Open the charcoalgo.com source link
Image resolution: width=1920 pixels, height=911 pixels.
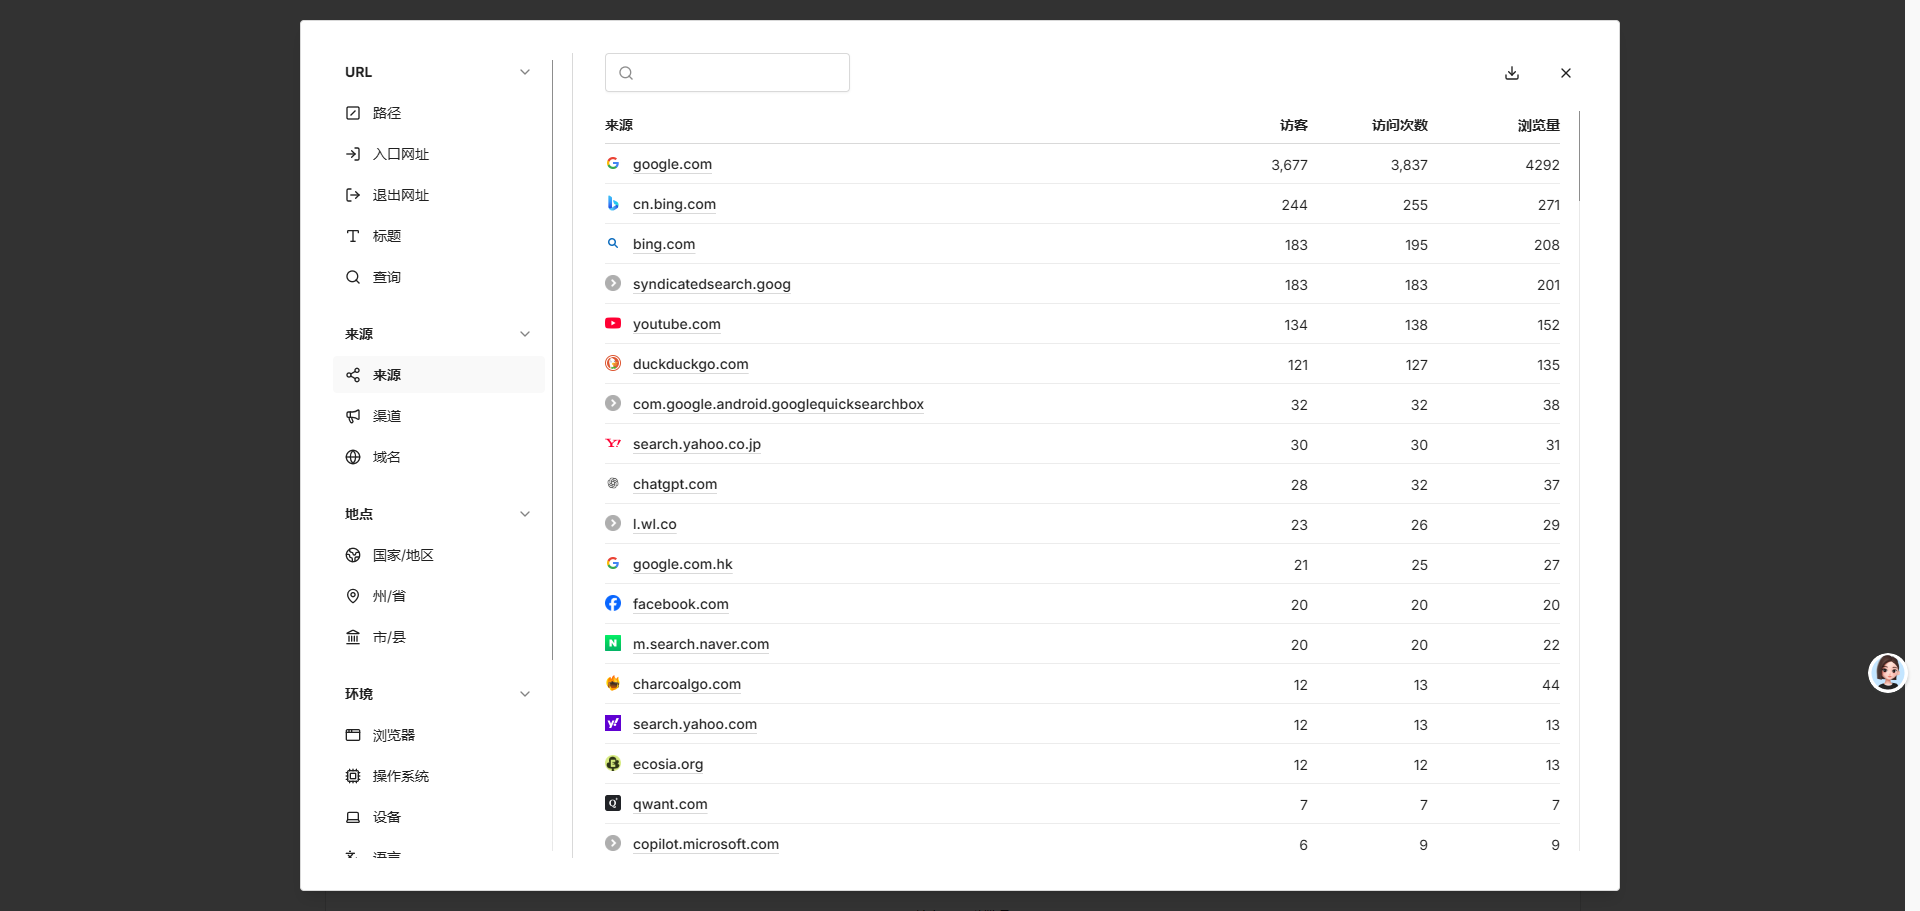point(687,684)
